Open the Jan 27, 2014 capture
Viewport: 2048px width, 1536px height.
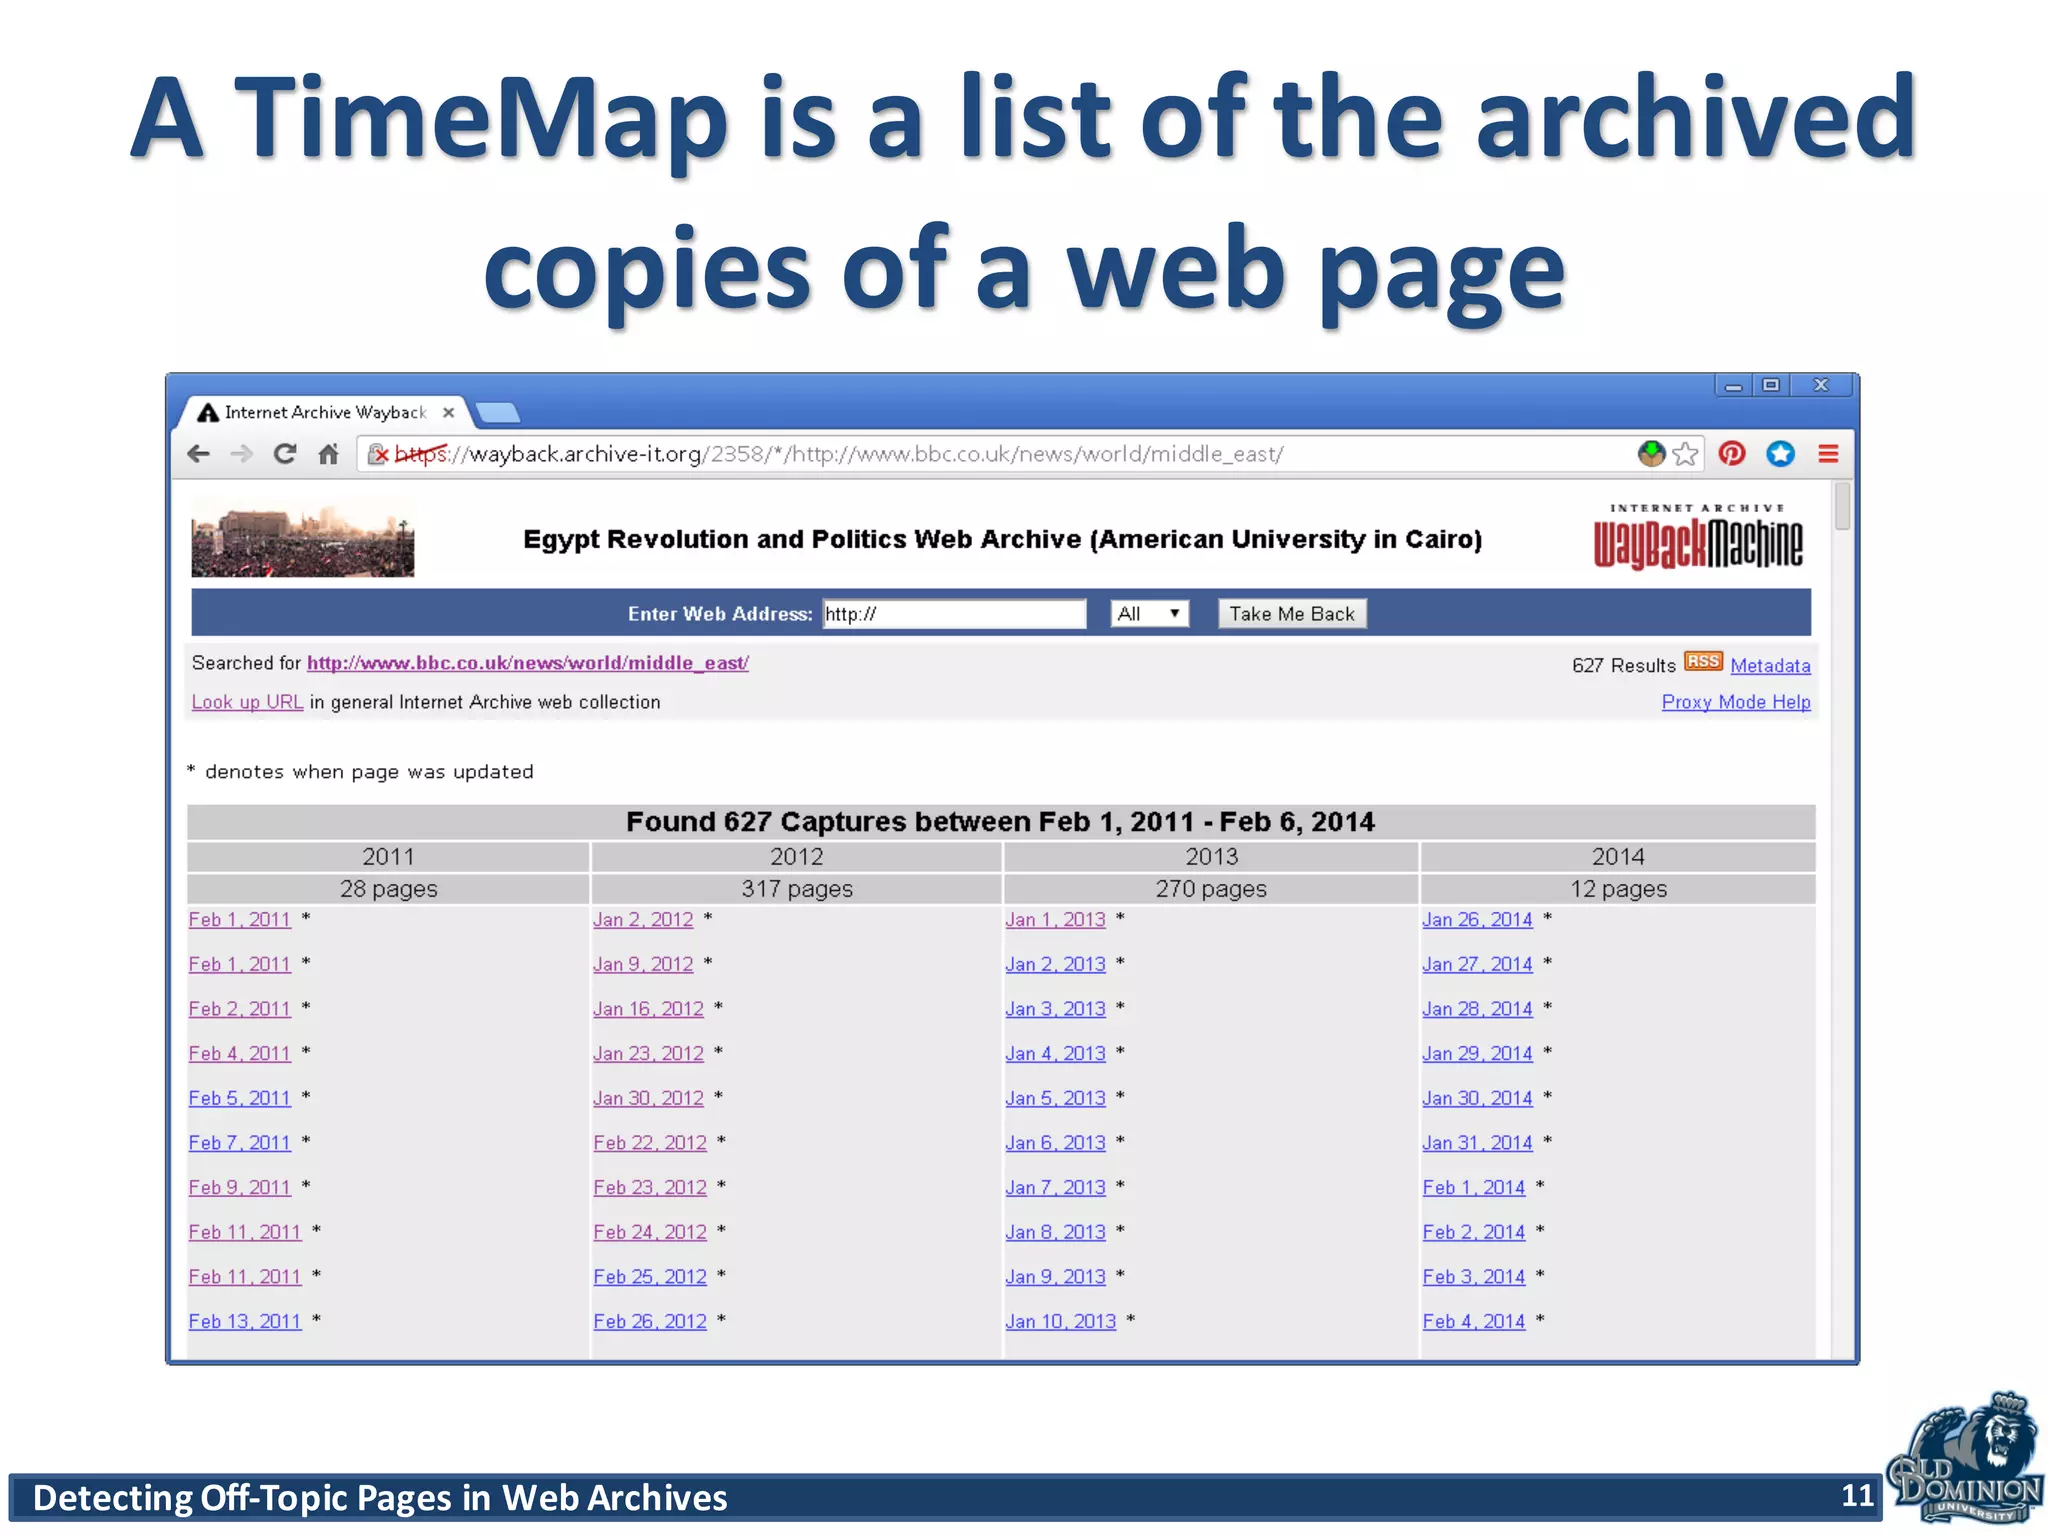coord(1477,964)
